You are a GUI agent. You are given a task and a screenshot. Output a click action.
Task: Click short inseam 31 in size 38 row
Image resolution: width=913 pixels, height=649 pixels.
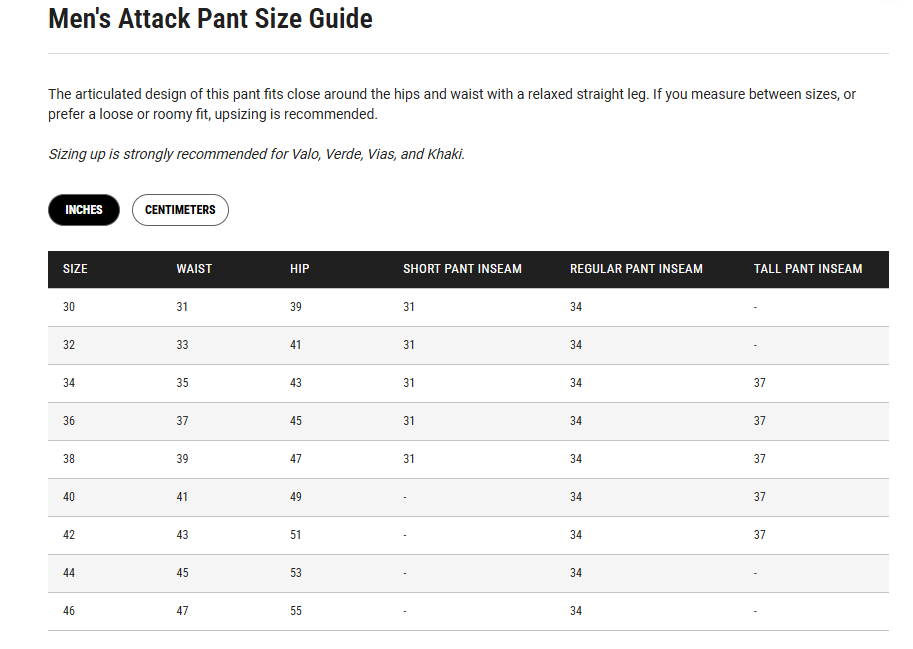[x=409, y=459]
